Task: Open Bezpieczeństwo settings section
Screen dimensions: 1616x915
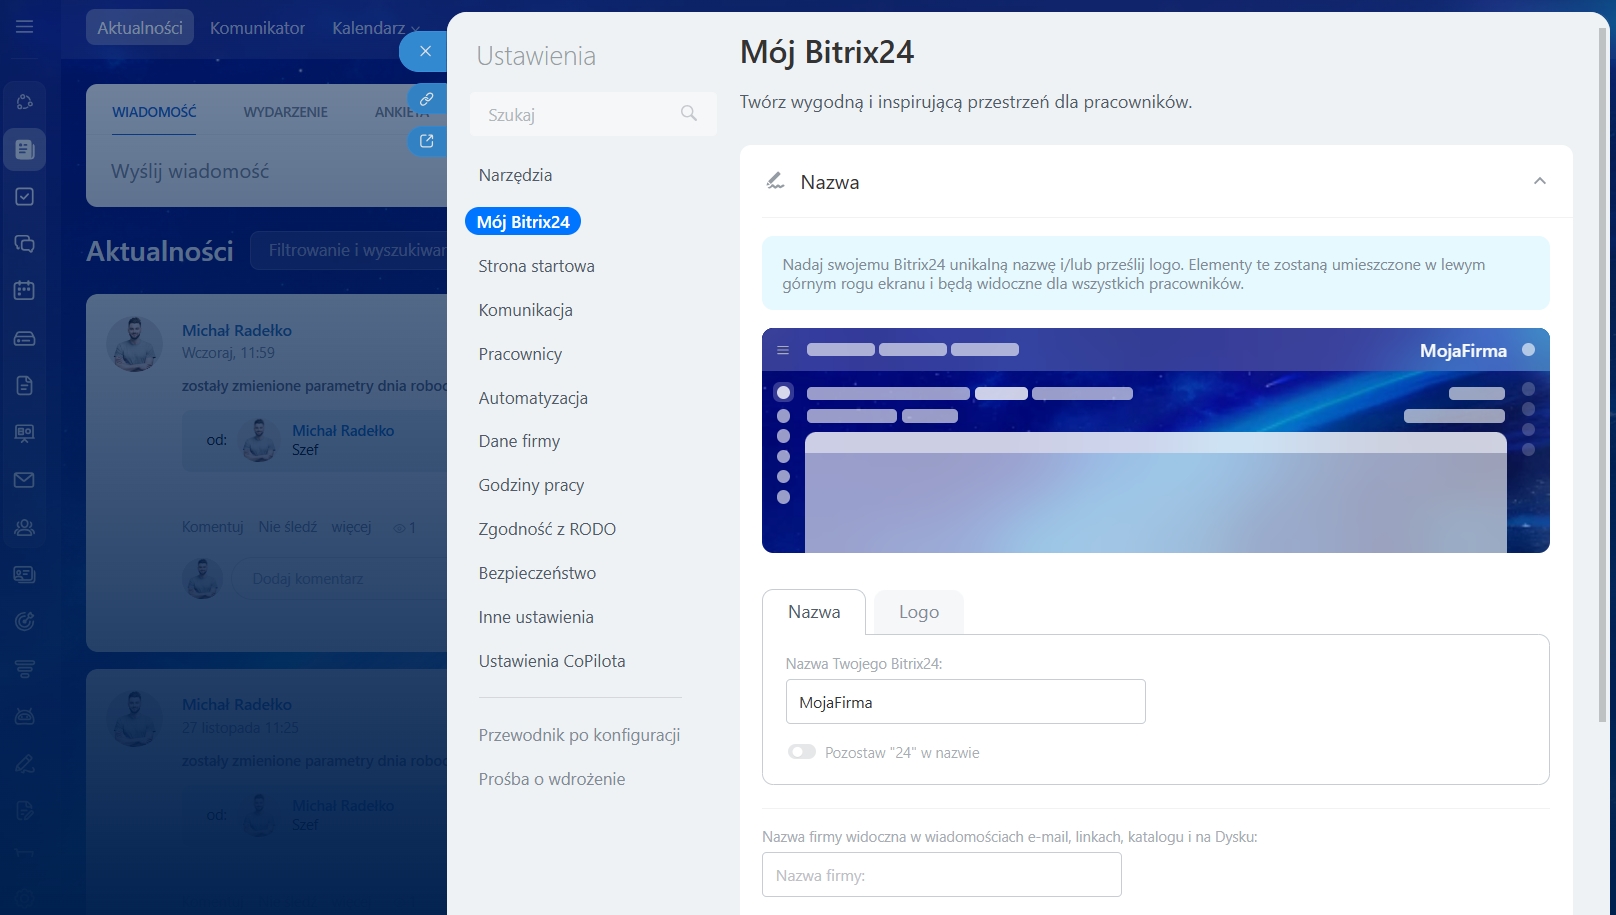Action: pos(537,573)
